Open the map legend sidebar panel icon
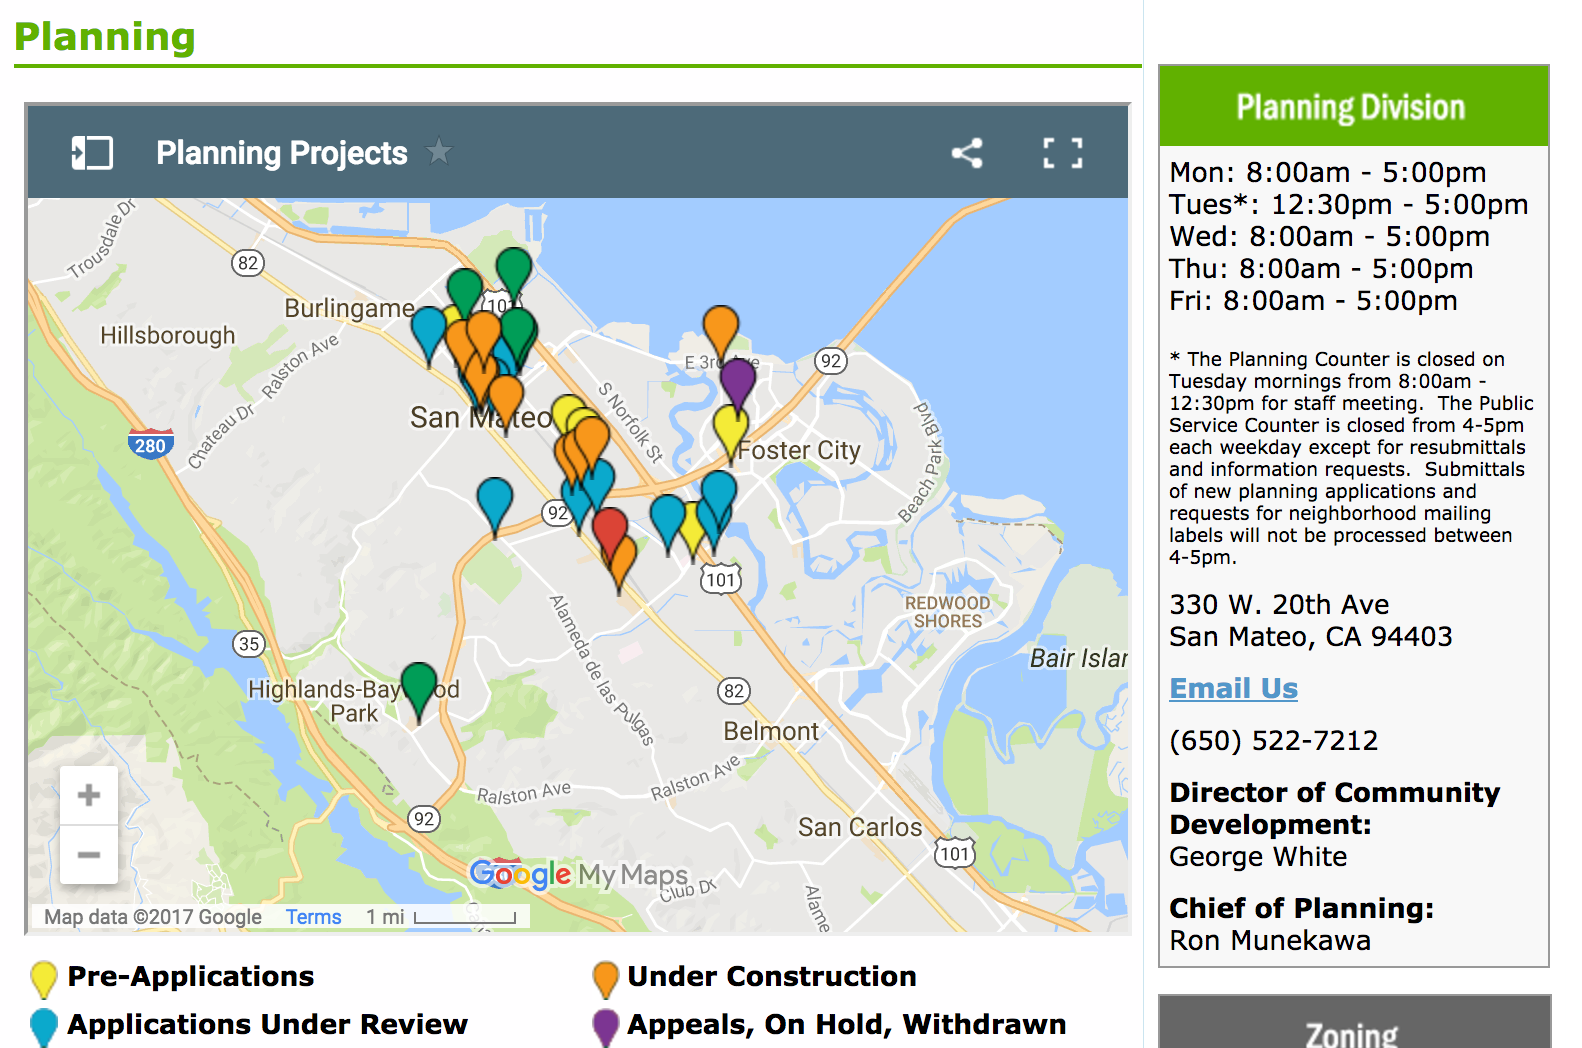Viewport: 1582px width, 1048px height. tap(92, 153)
